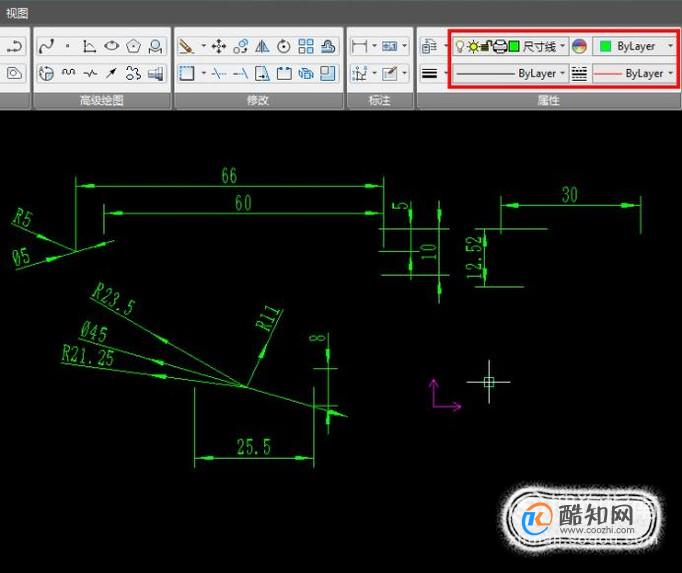The height and width of the screenshot is (573, 682).
Task: Toggle layer freeze sun icon
Action: [x=473, y=47]
